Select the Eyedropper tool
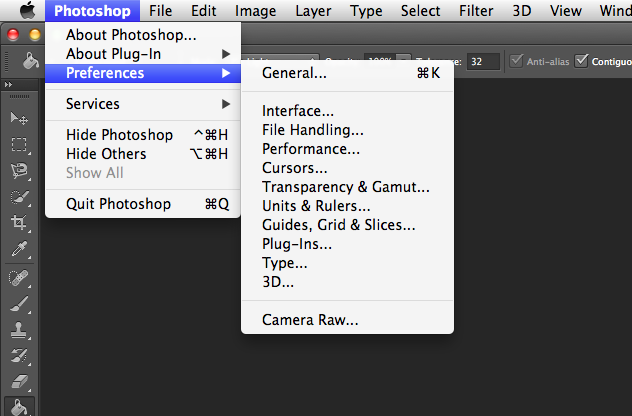Image resolution: width=632 pixels, height=416 pixels. pos(19,249)
